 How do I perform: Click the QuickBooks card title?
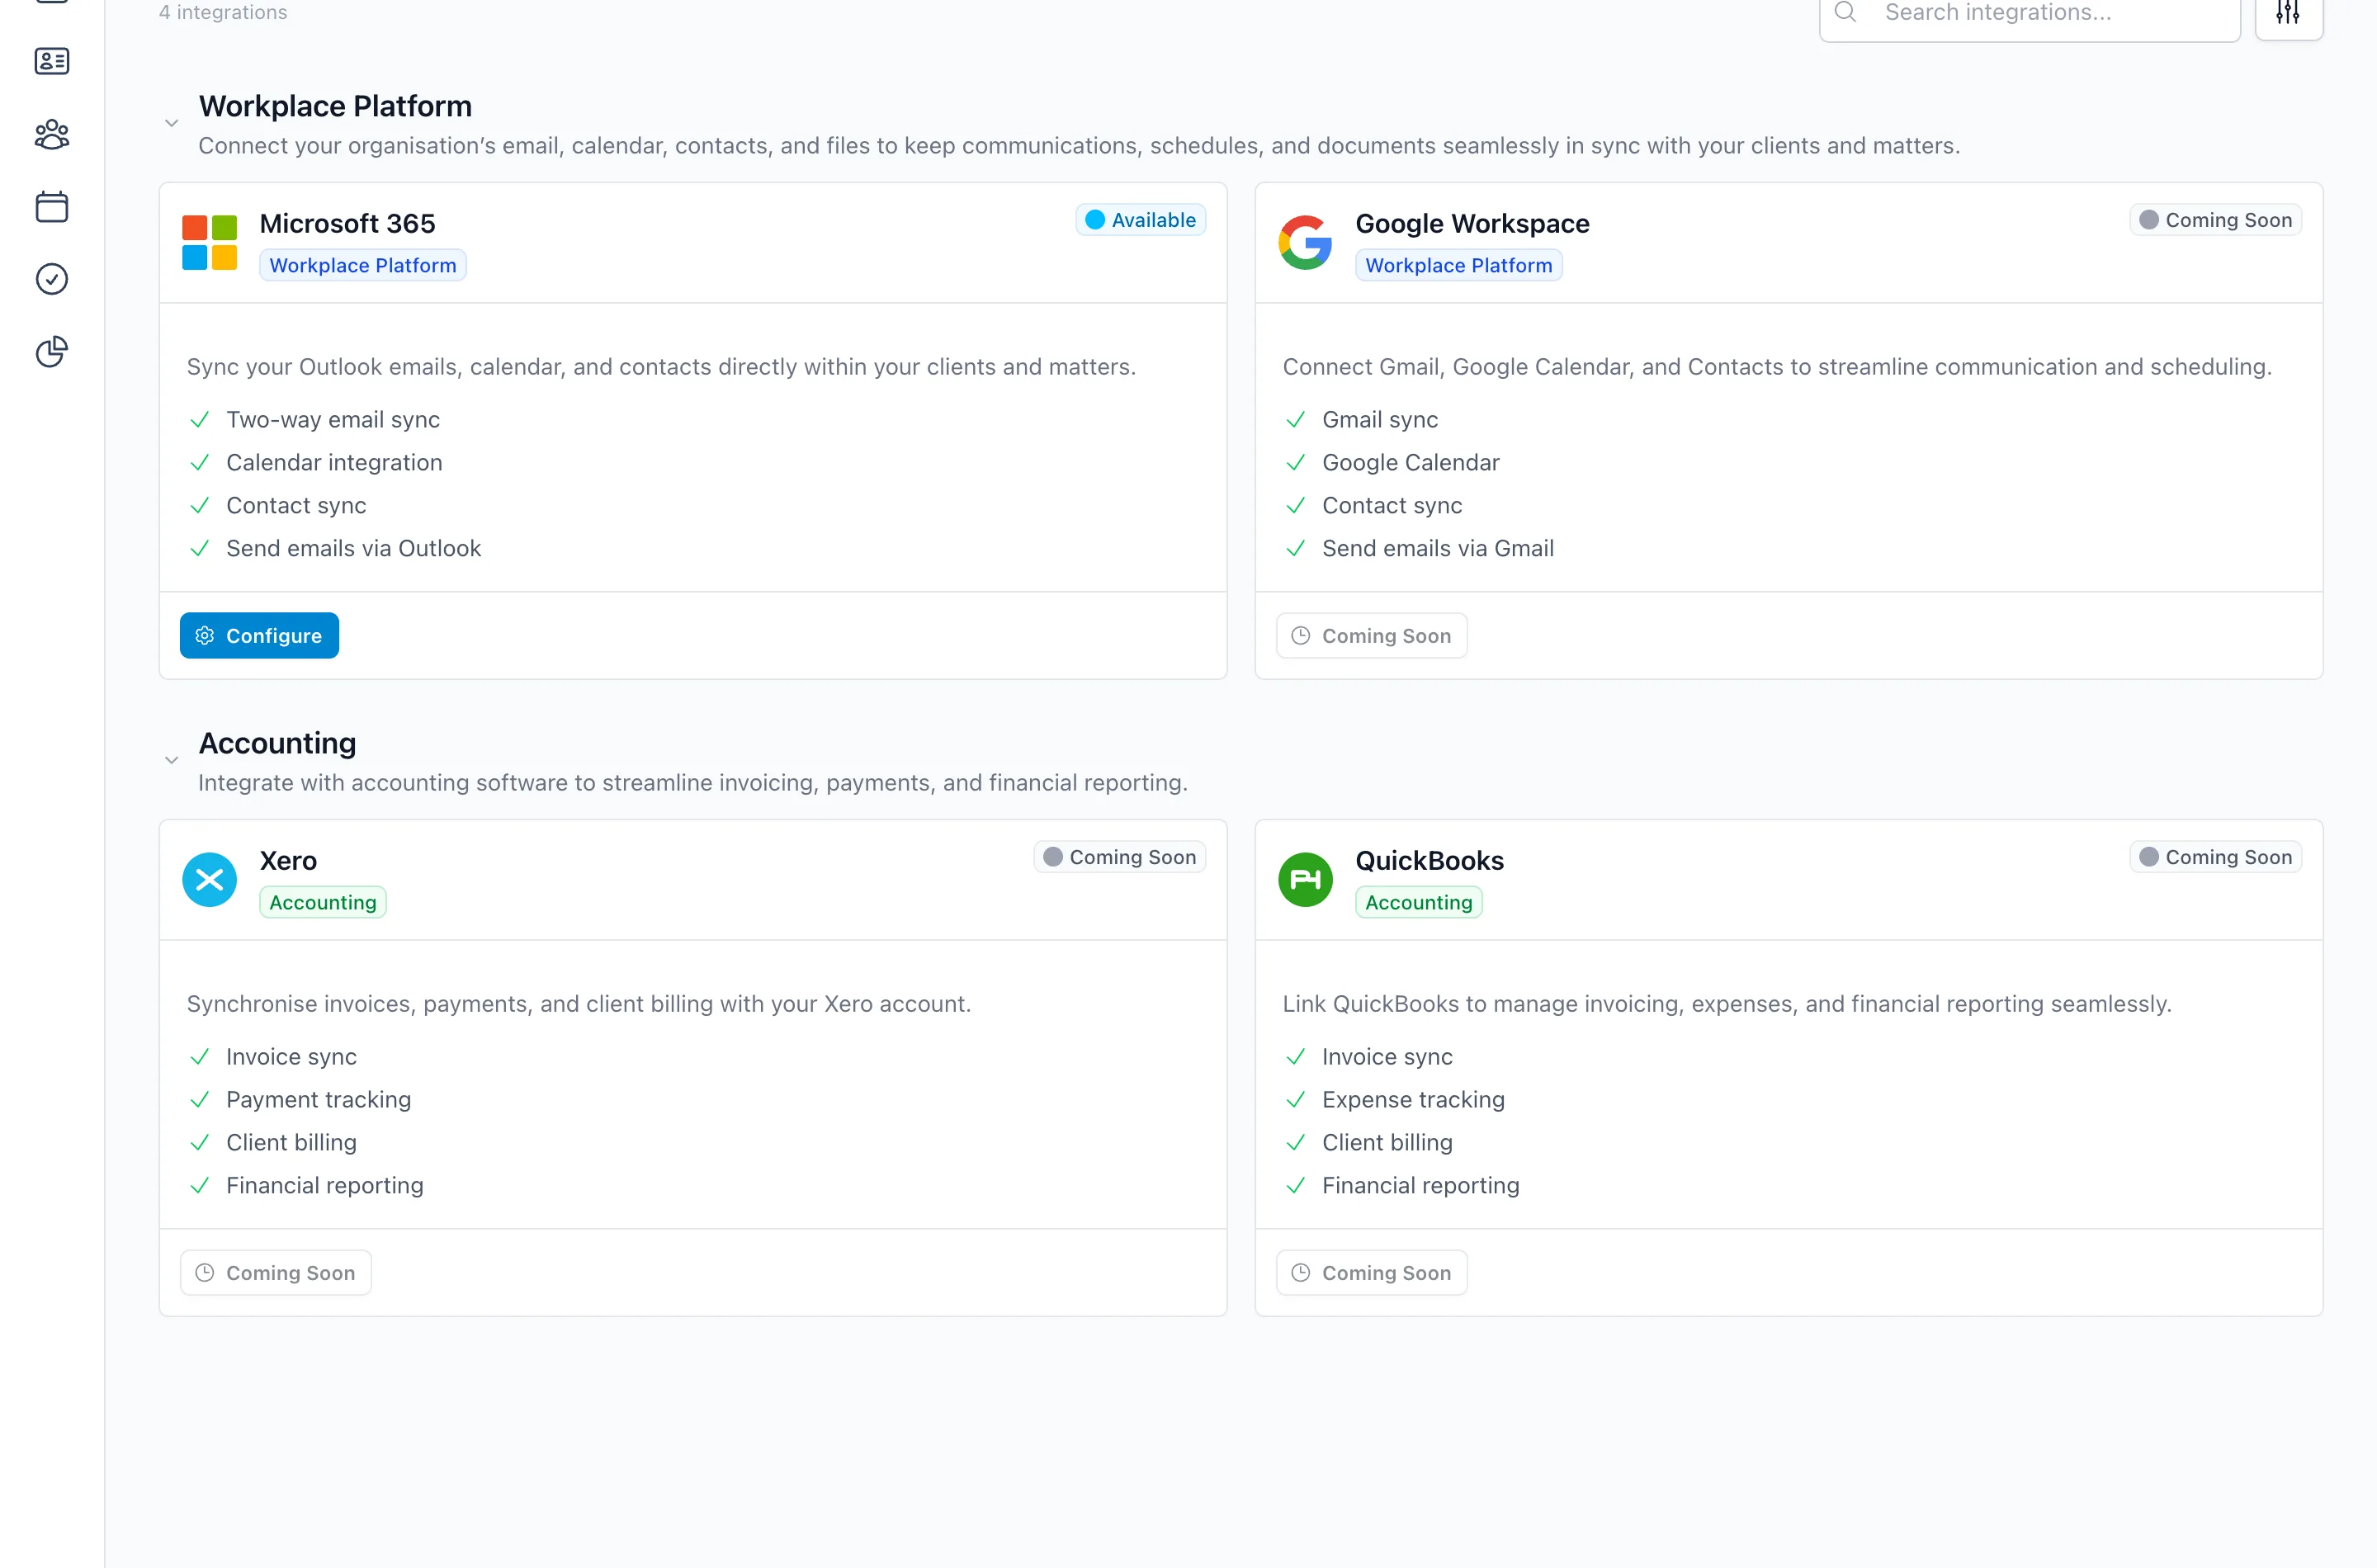click(1429, 860)
